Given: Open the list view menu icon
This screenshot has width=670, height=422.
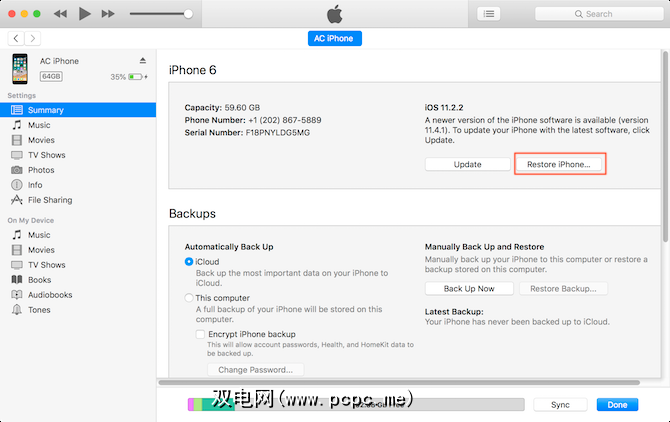Looking at the screenshot, I should point(488,14).
